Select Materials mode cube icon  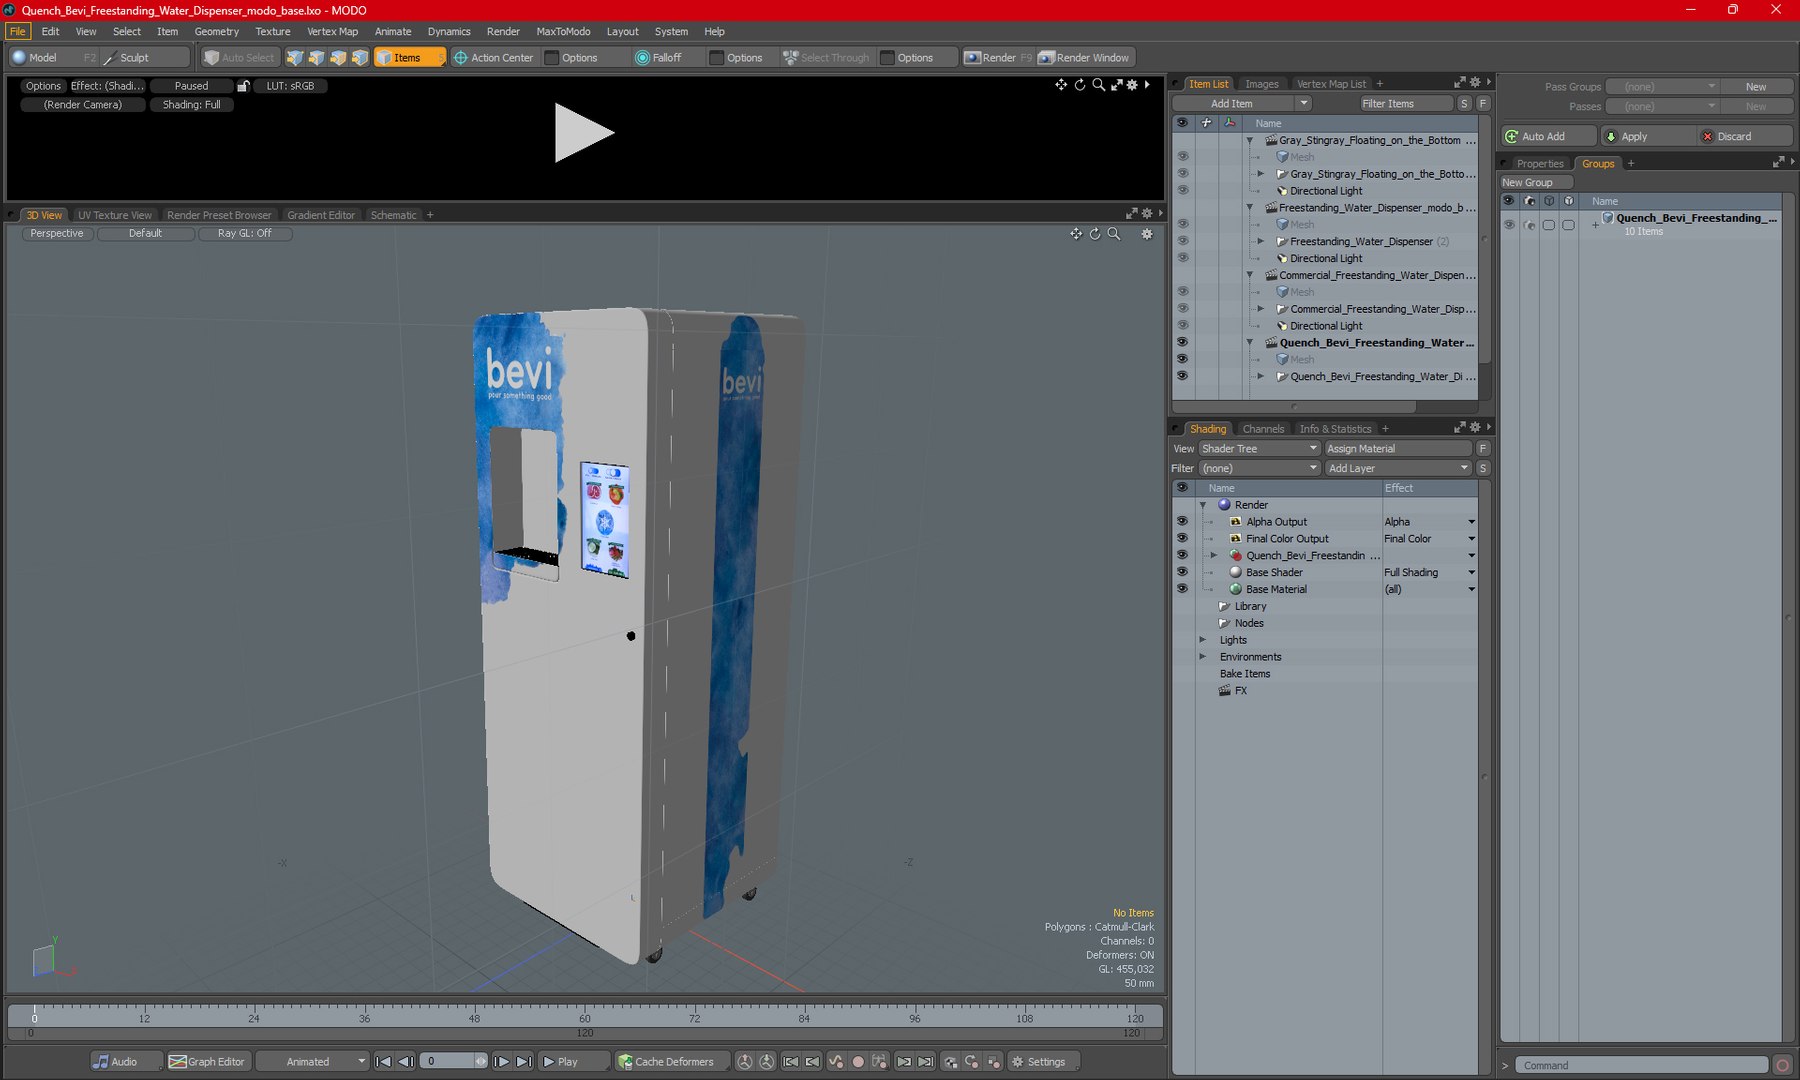point(360,58)
